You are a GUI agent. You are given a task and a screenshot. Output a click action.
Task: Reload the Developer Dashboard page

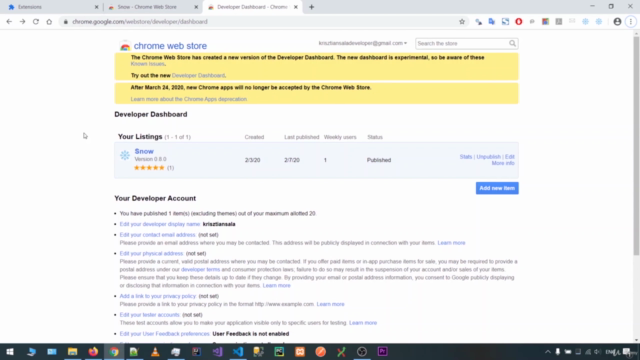(36, 22)
